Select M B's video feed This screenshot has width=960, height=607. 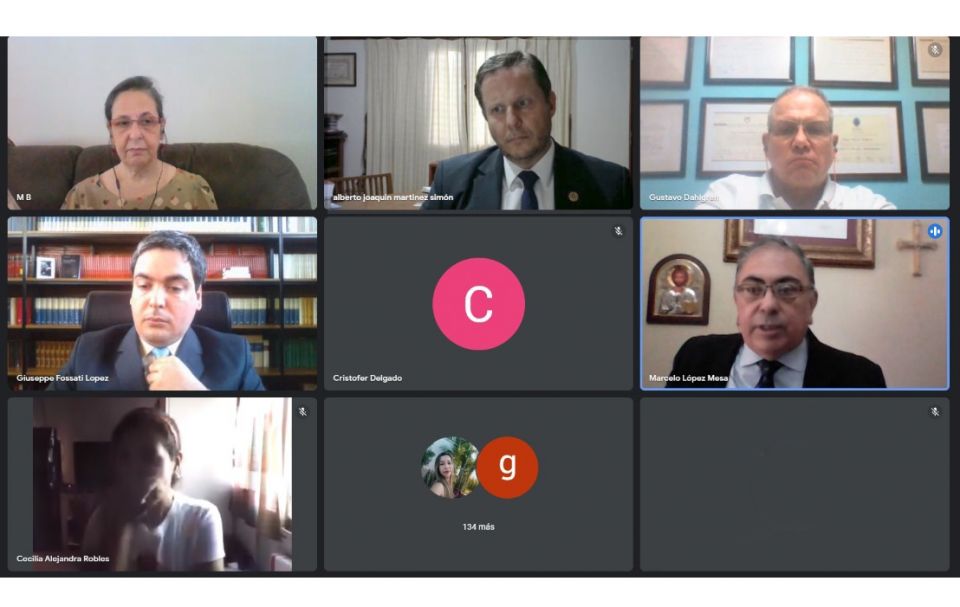coord(162,123)
